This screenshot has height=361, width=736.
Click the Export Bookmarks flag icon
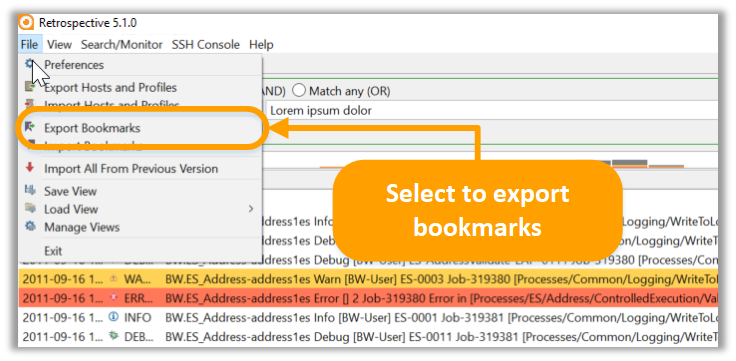click(x=30, y=126)
